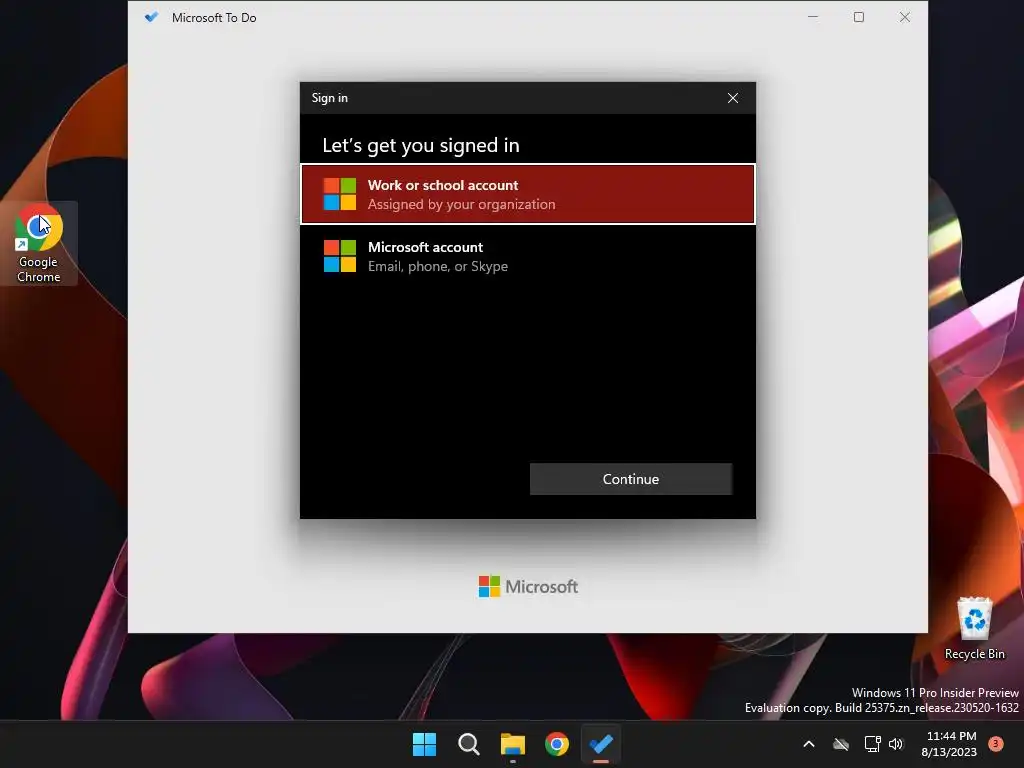
Task: Show hidden system tray icons
Action: pos(808,744)
